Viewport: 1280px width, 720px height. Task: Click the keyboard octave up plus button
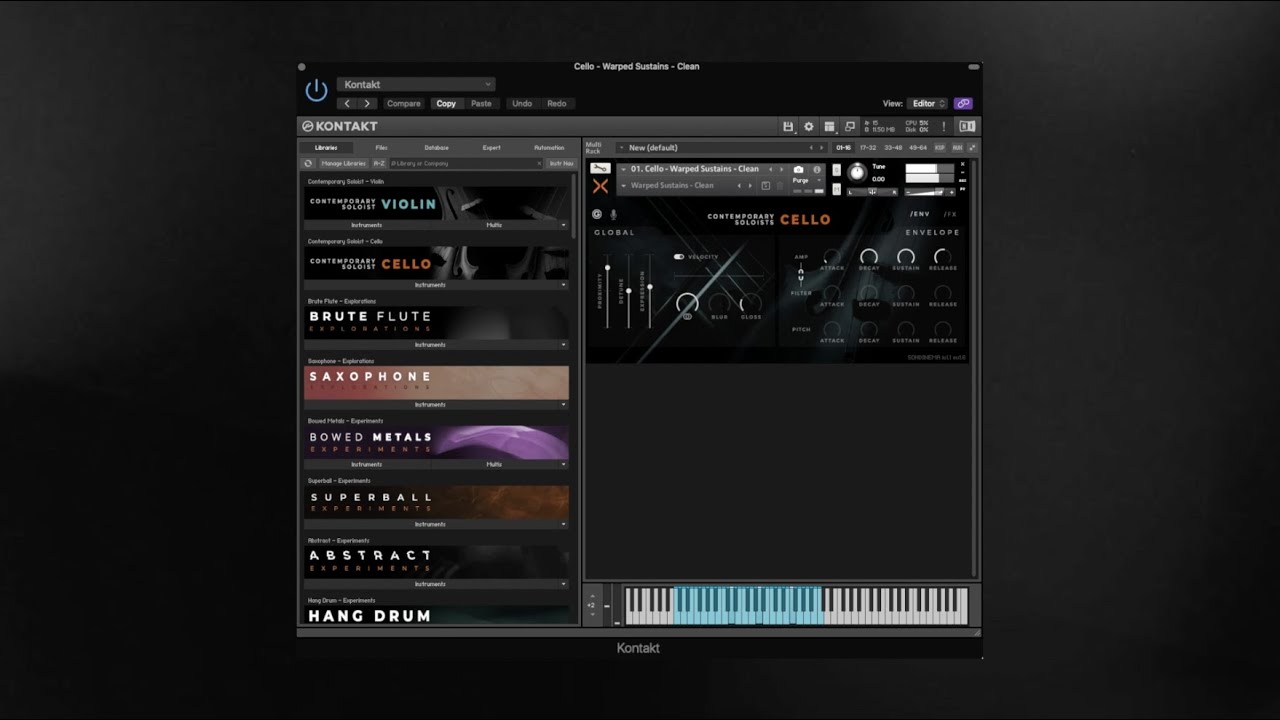[591, 597]
